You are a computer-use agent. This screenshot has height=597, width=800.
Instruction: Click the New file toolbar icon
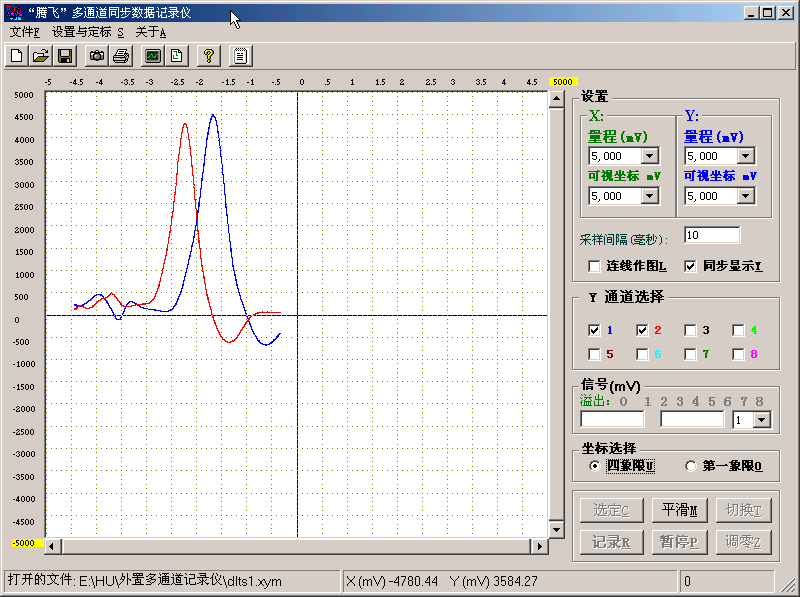pyautogui.click(x=17, y=56)
